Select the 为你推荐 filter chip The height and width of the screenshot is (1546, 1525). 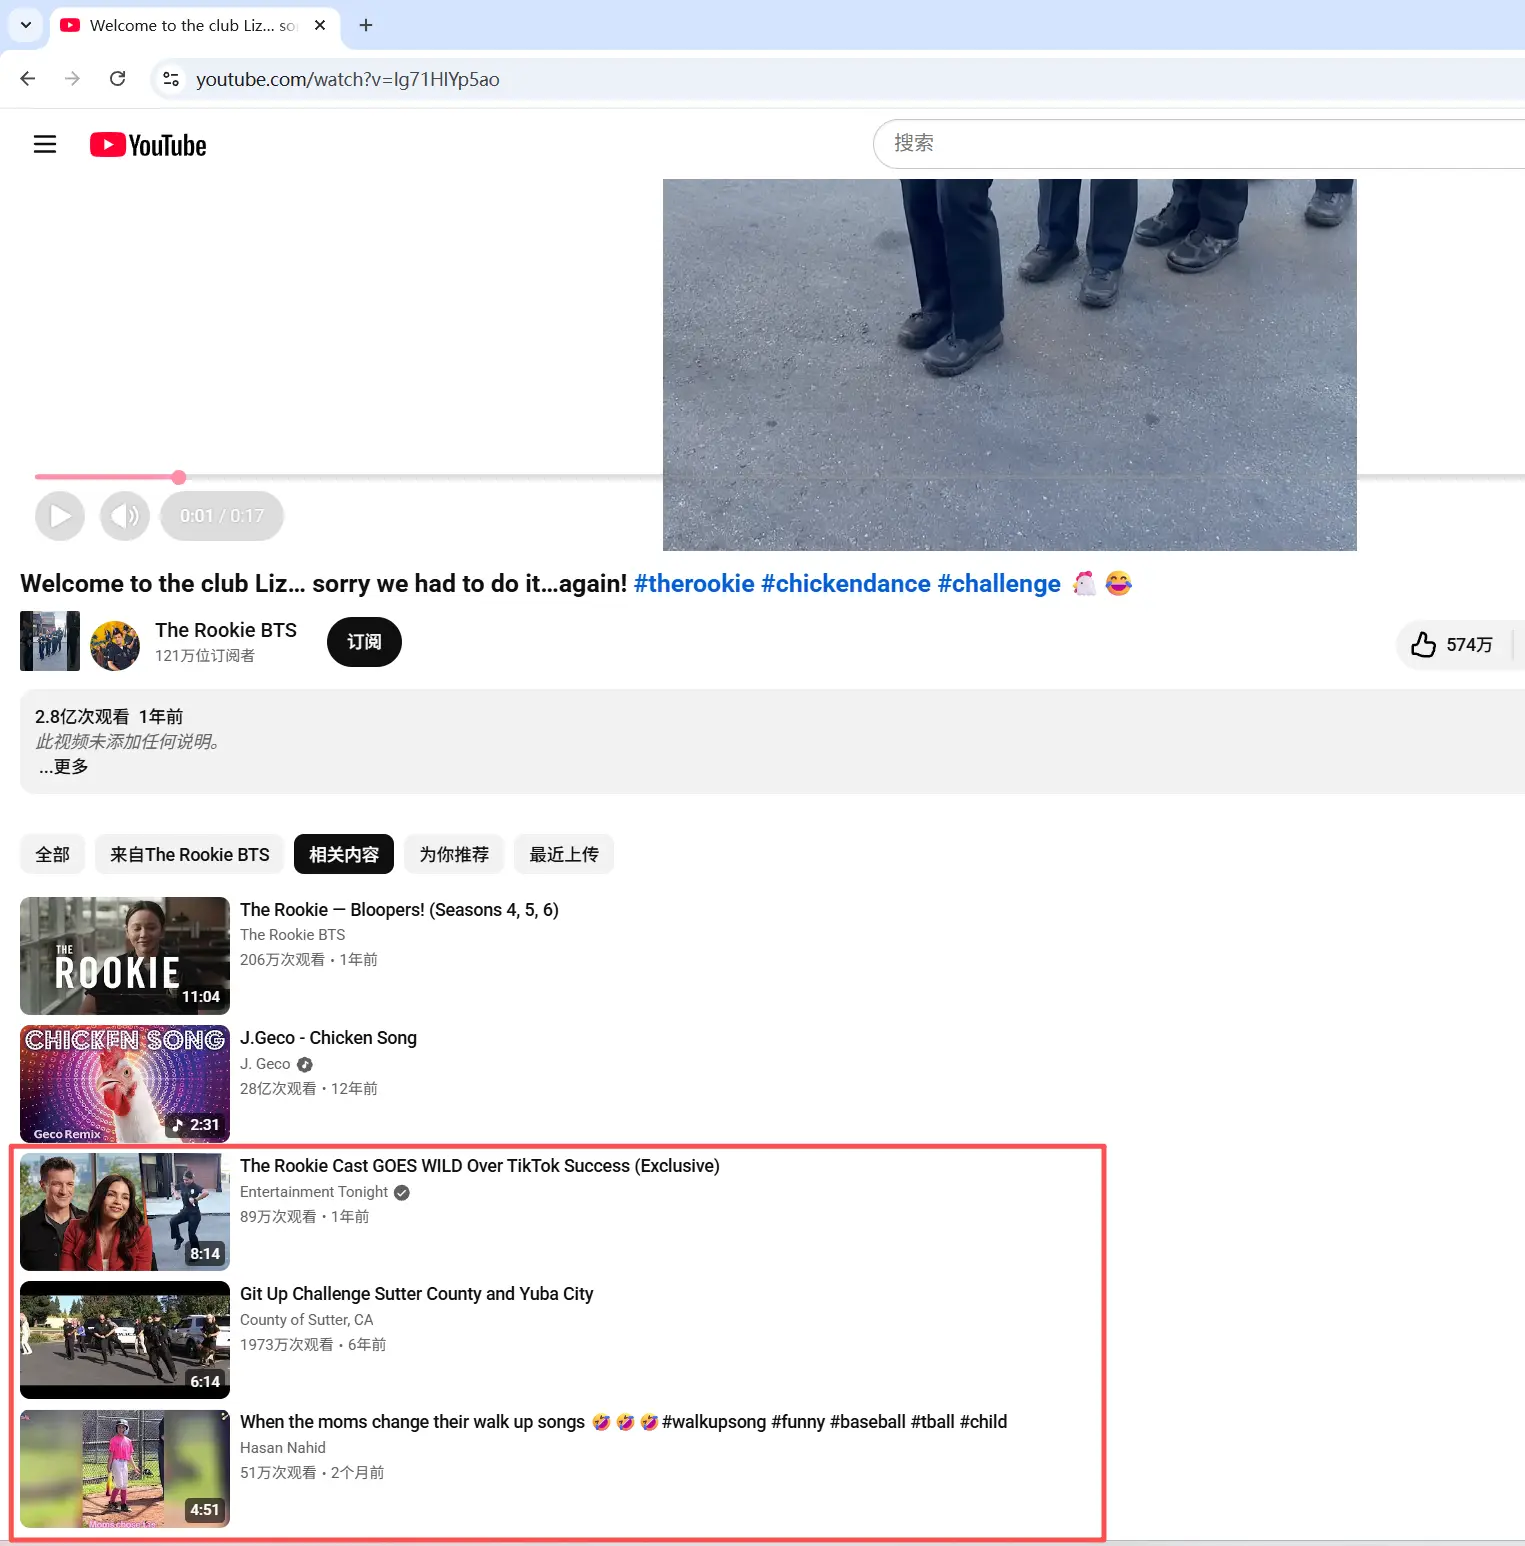tap(454, 855)
